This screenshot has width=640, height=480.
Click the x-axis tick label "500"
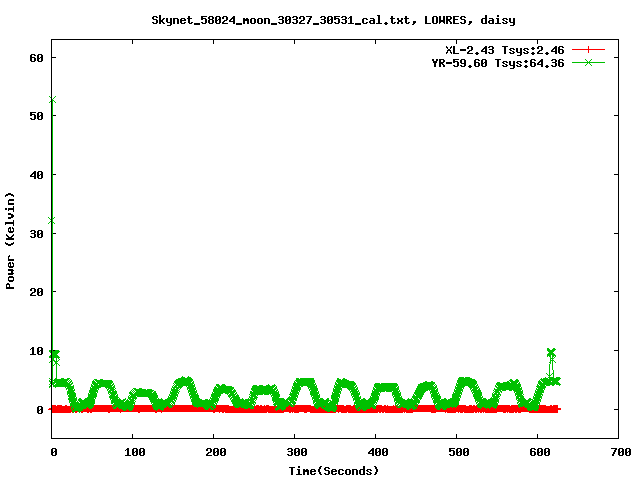coord(458,452)
